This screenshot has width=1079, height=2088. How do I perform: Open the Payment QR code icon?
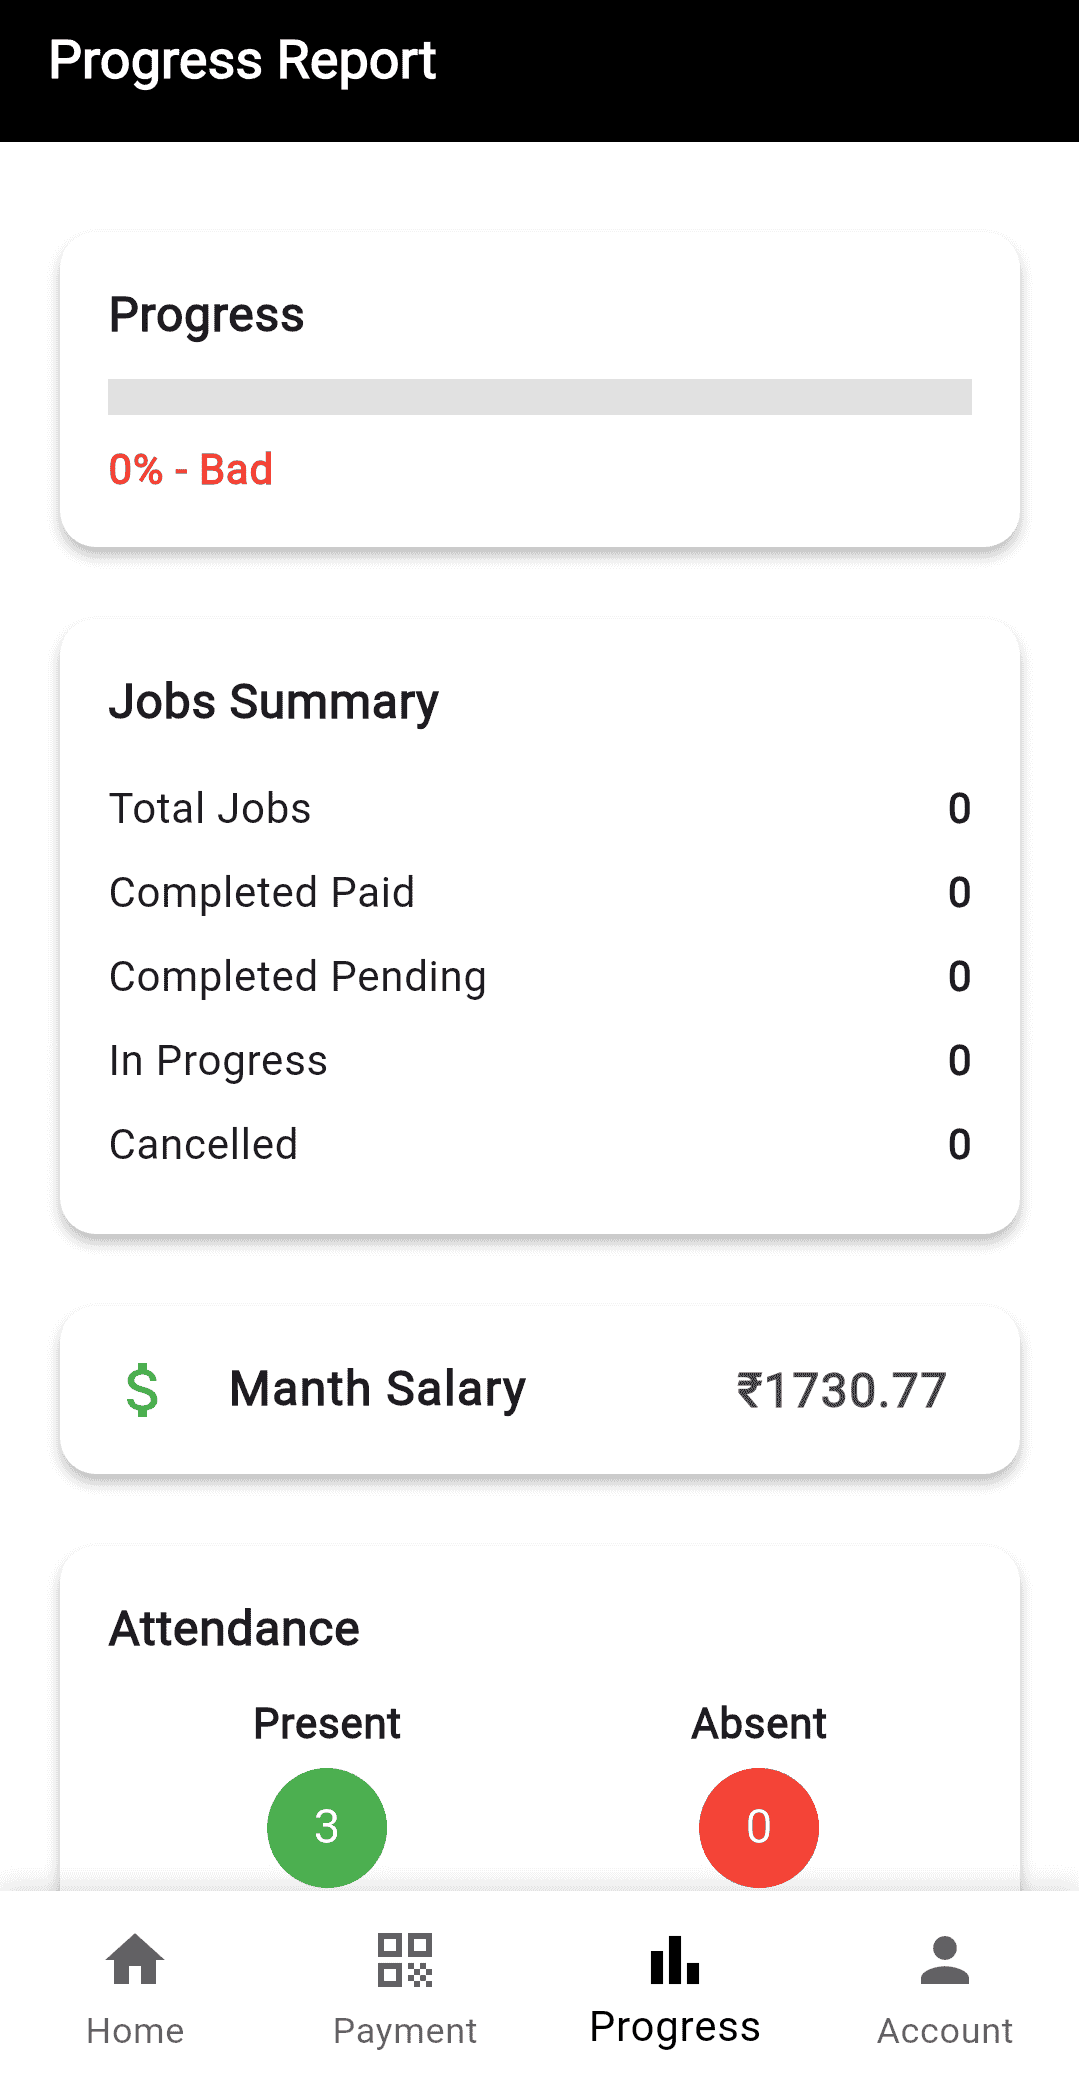click(405, 1959)
